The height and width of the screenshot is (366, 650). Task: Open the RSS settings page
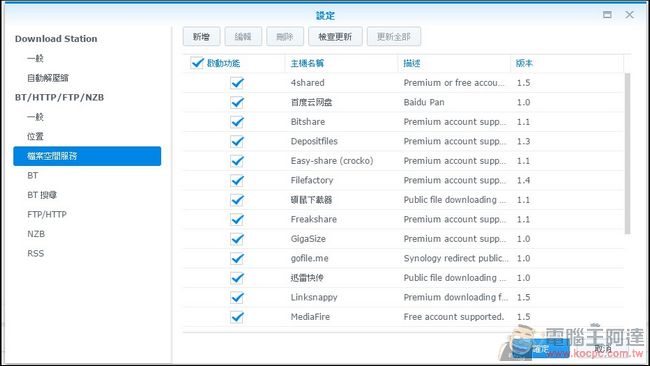point(36,253)
